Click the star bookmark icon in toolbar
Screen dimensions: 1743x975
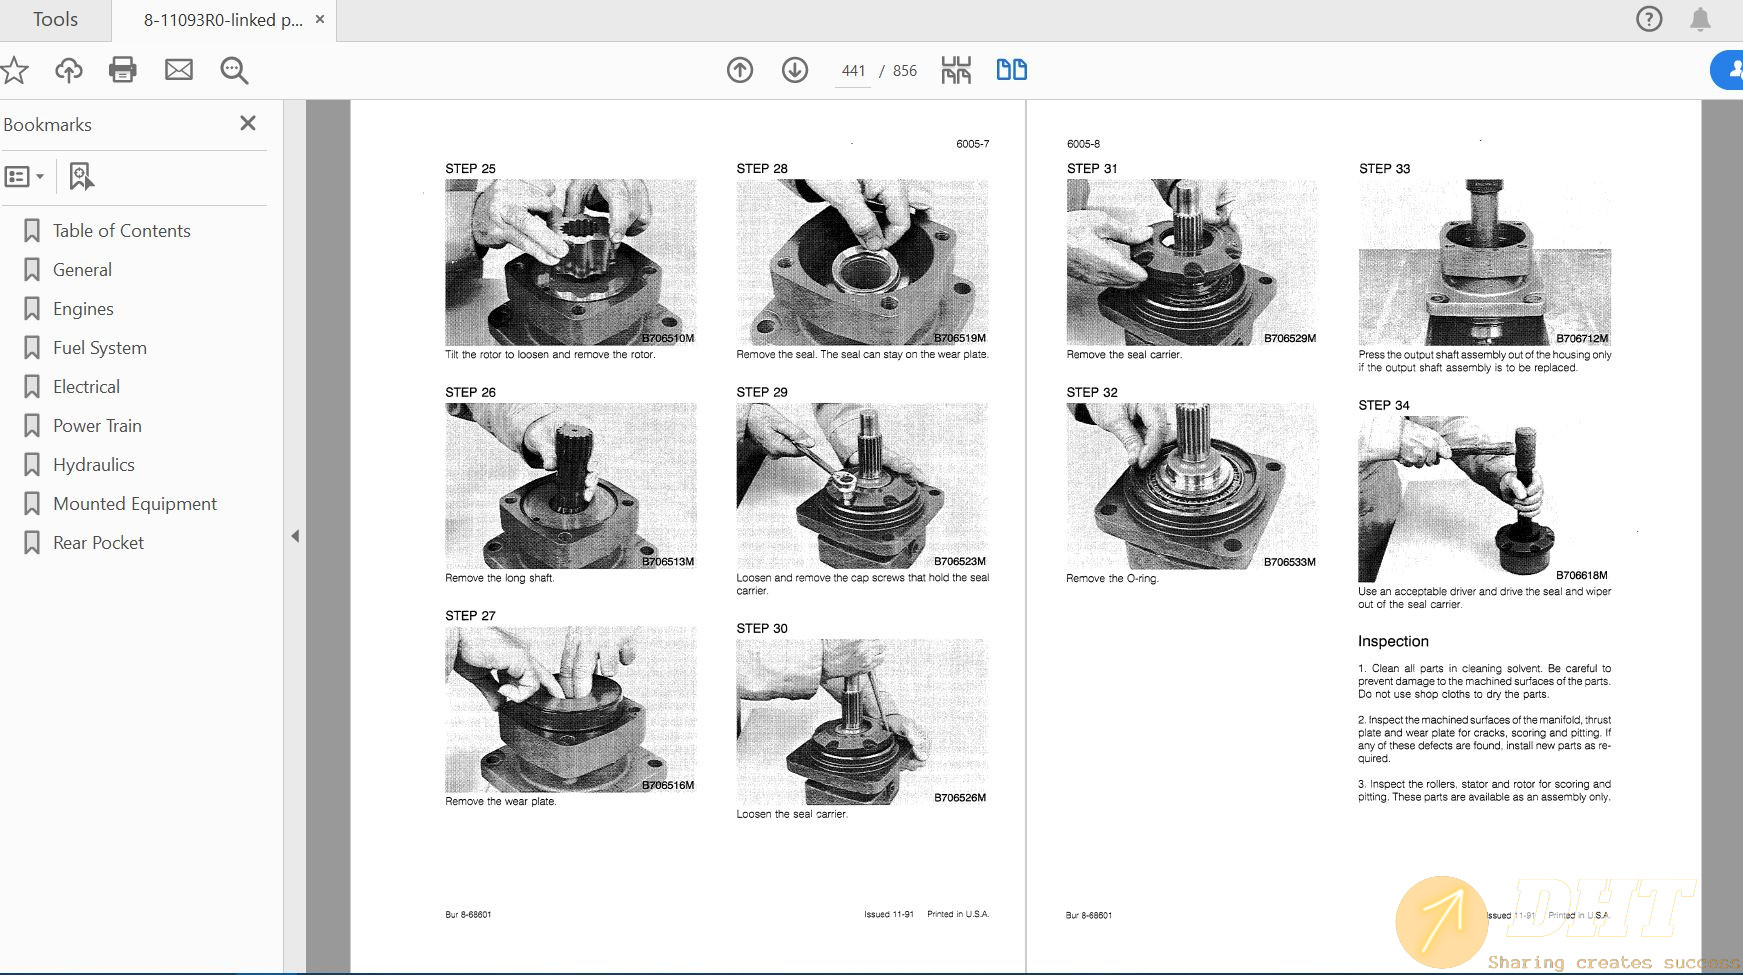pyautogui.click(x=14, y=70)
